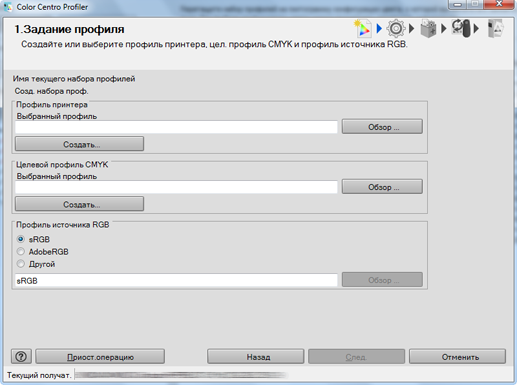Click the gear settings step icon
Viewport: 517px width, 385px height.
tap(396, 29)
